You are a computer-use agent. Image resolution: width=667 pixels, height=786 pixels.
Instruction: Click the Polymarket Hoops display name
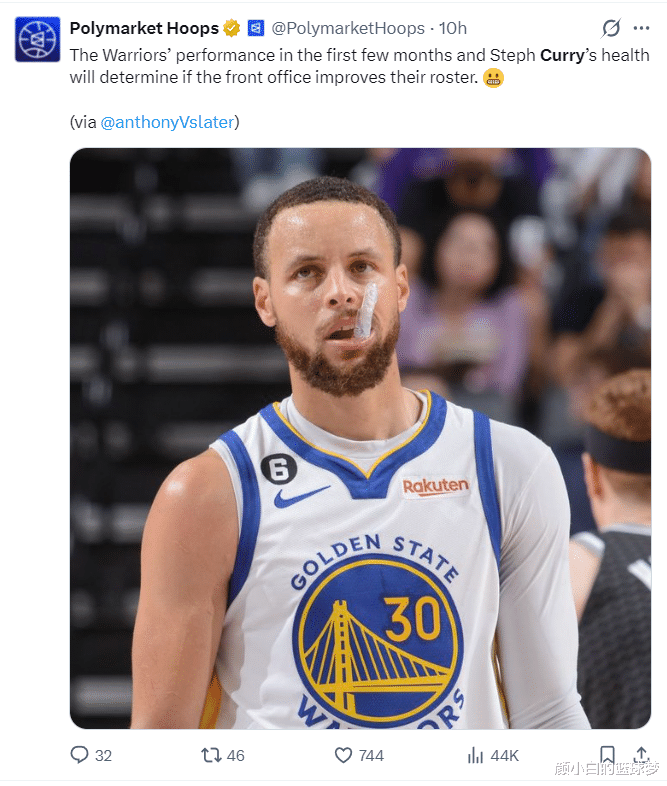click(x=144, y=28)
